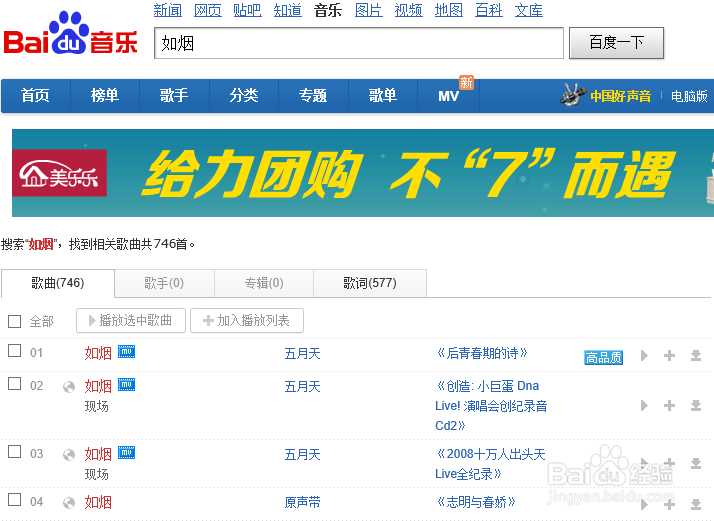Check the 全部 select-all checkbox
The height and width of the screenshot is (521, 714).
pos(15,322)
